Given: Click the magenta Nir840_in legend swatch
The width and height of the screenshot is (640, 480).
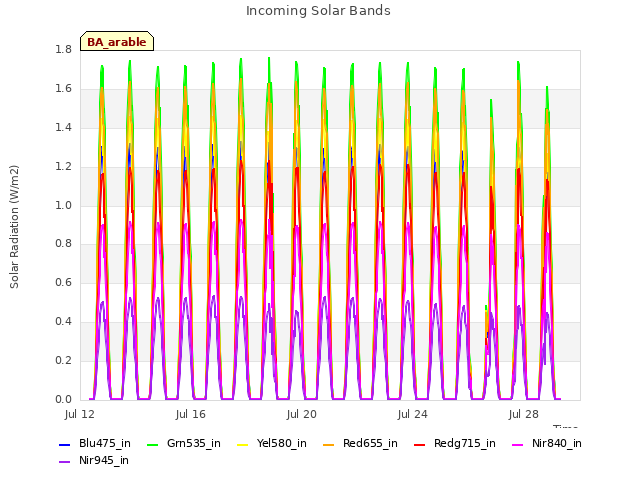Looking at the screenshot, I should tap(518, 444).
